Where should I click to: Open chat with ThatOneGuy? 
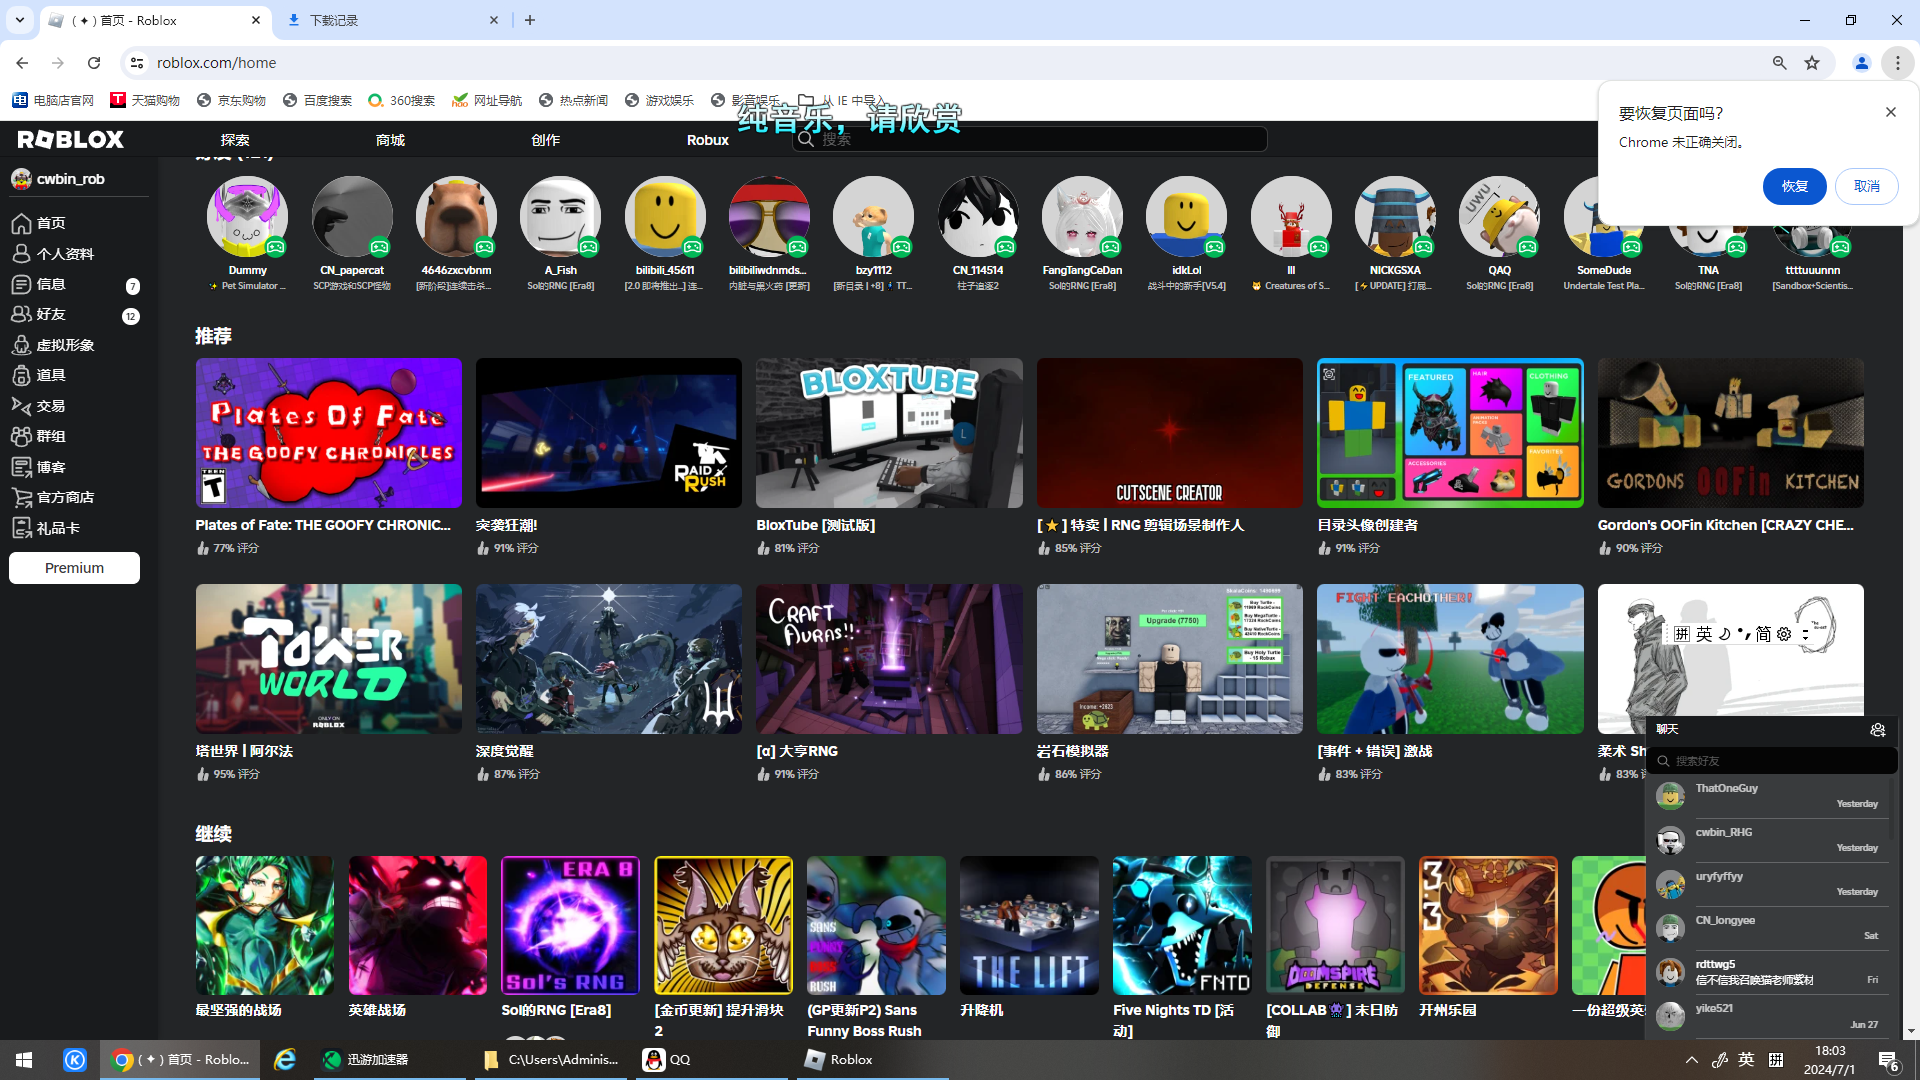[x=1770, y=796]
